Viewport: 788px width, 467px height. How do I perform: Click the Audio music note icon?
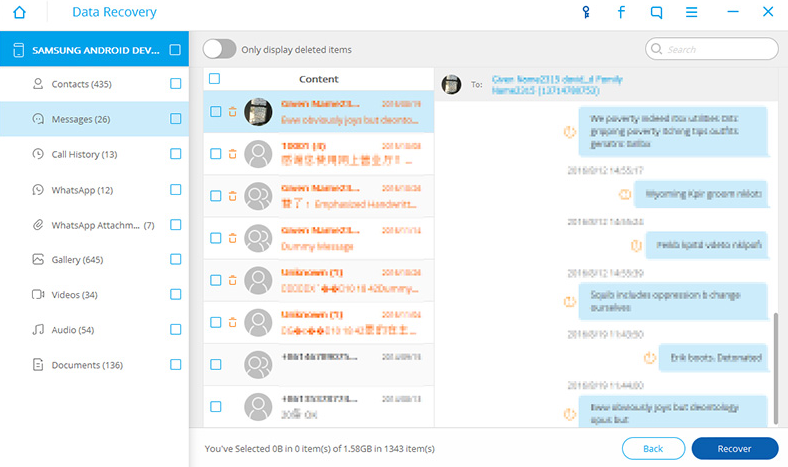(x=38, y=329)
